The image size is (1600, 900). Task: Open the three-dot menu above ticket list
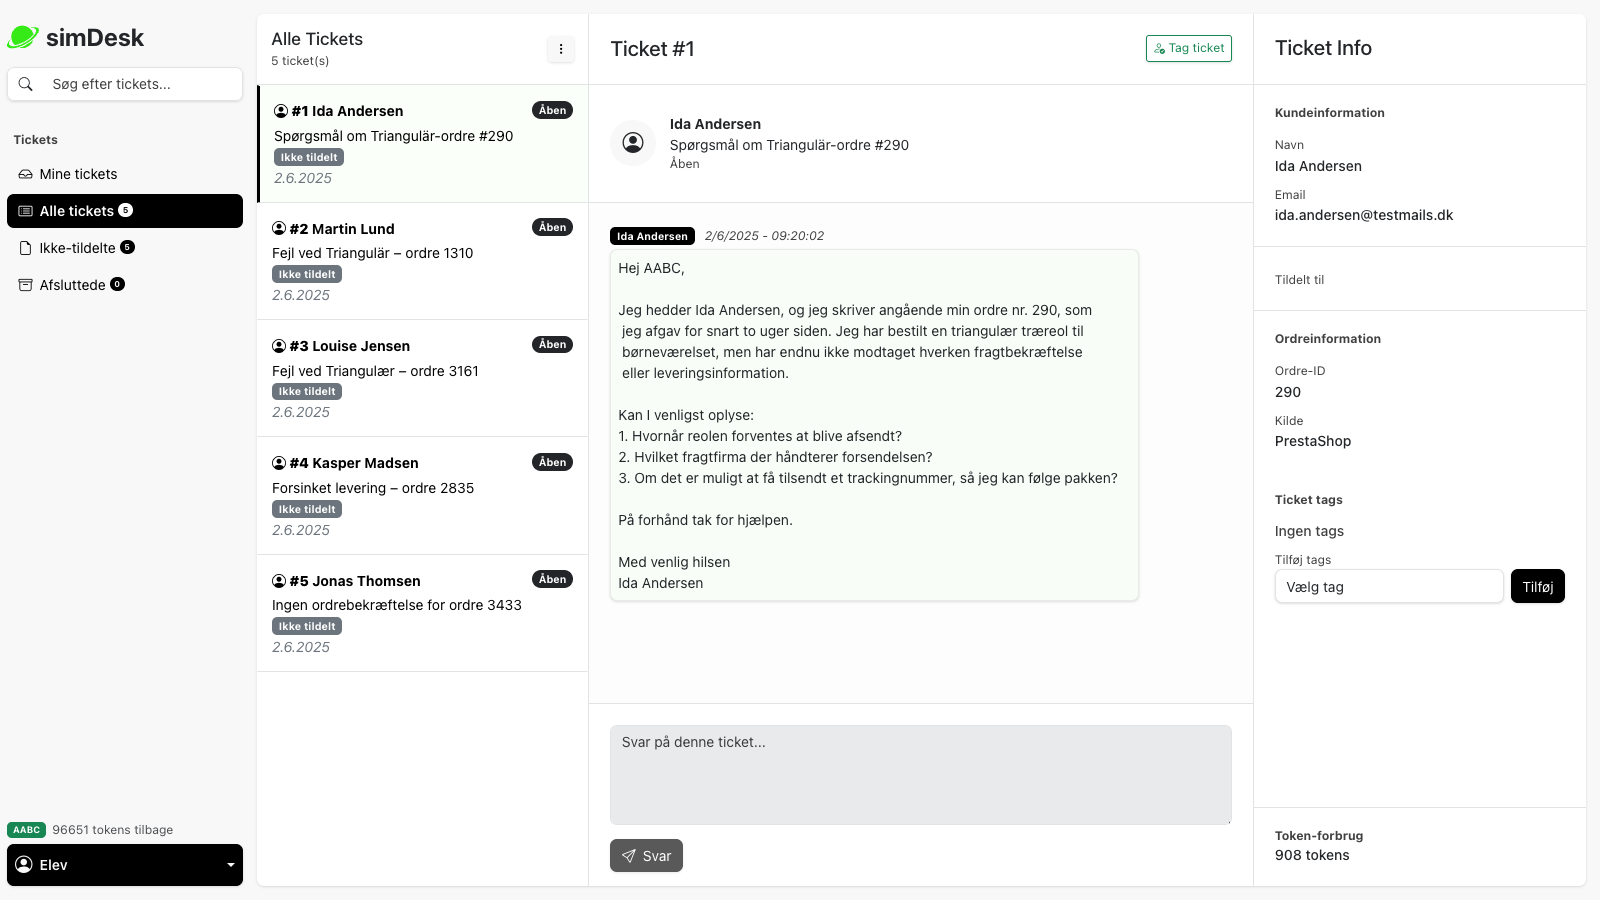[561, 48]
